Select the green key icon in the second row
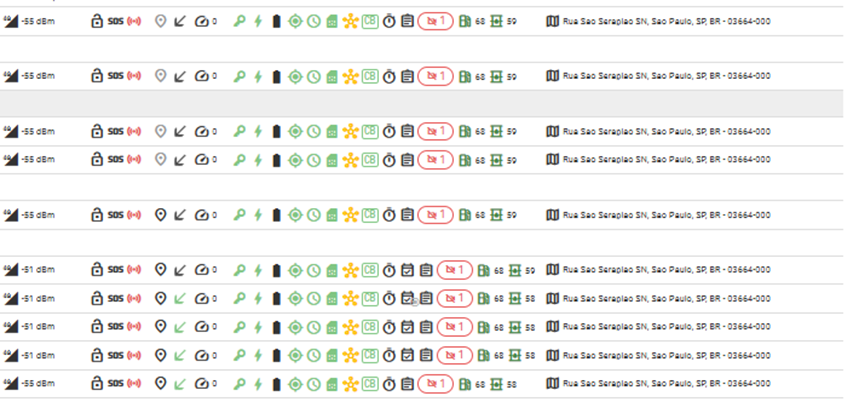Viewport: 859px width, 419px height. [x=239, y=76]
